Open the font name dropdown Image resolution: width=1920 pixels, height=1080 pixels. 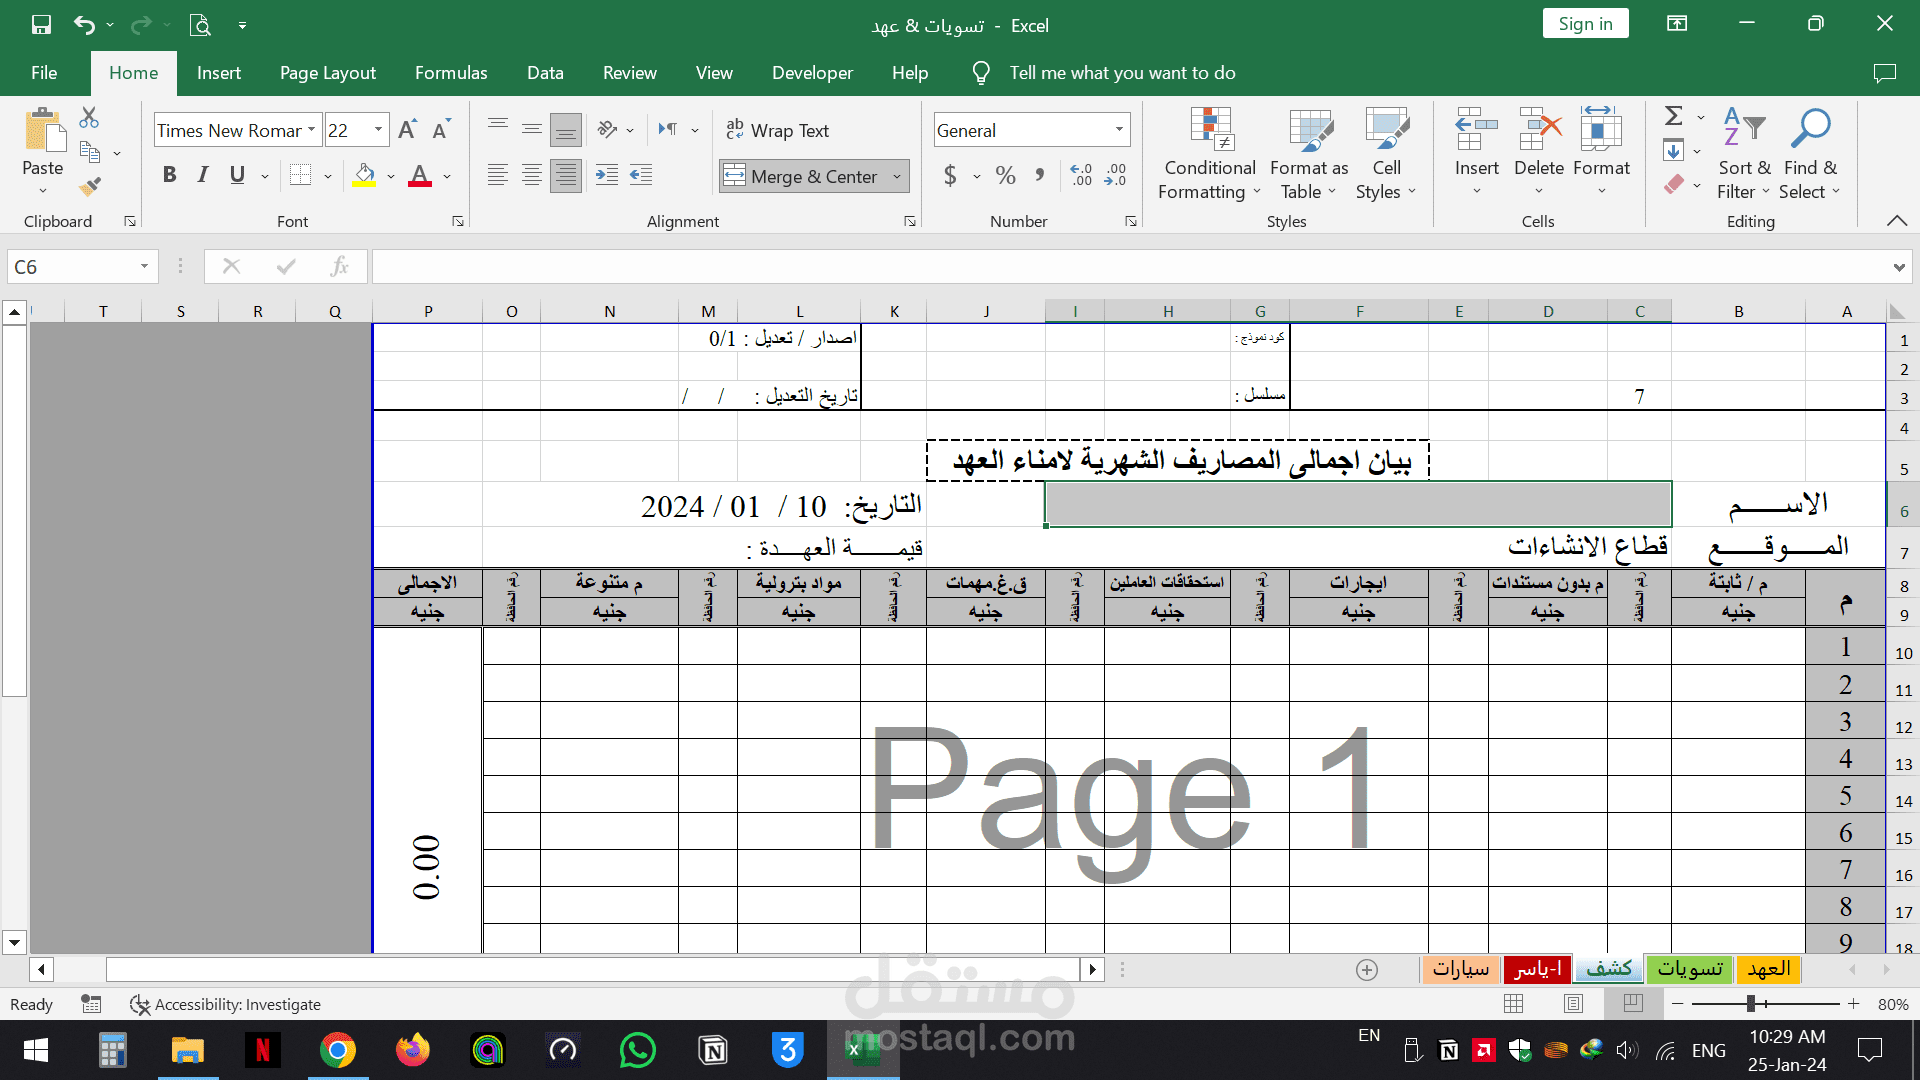pyautogui.click(x=311, y=130)
